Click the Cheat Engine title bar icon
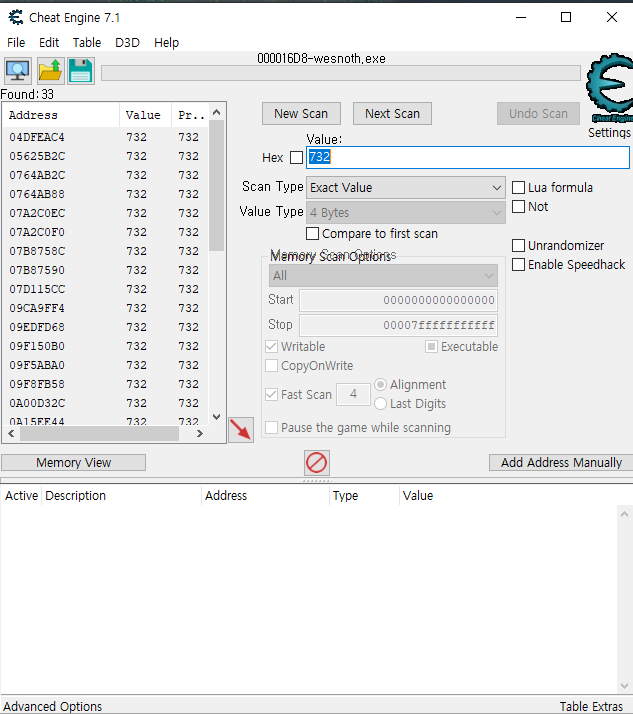This screenshot has height=714, width=633. click(x=16, y=17)
